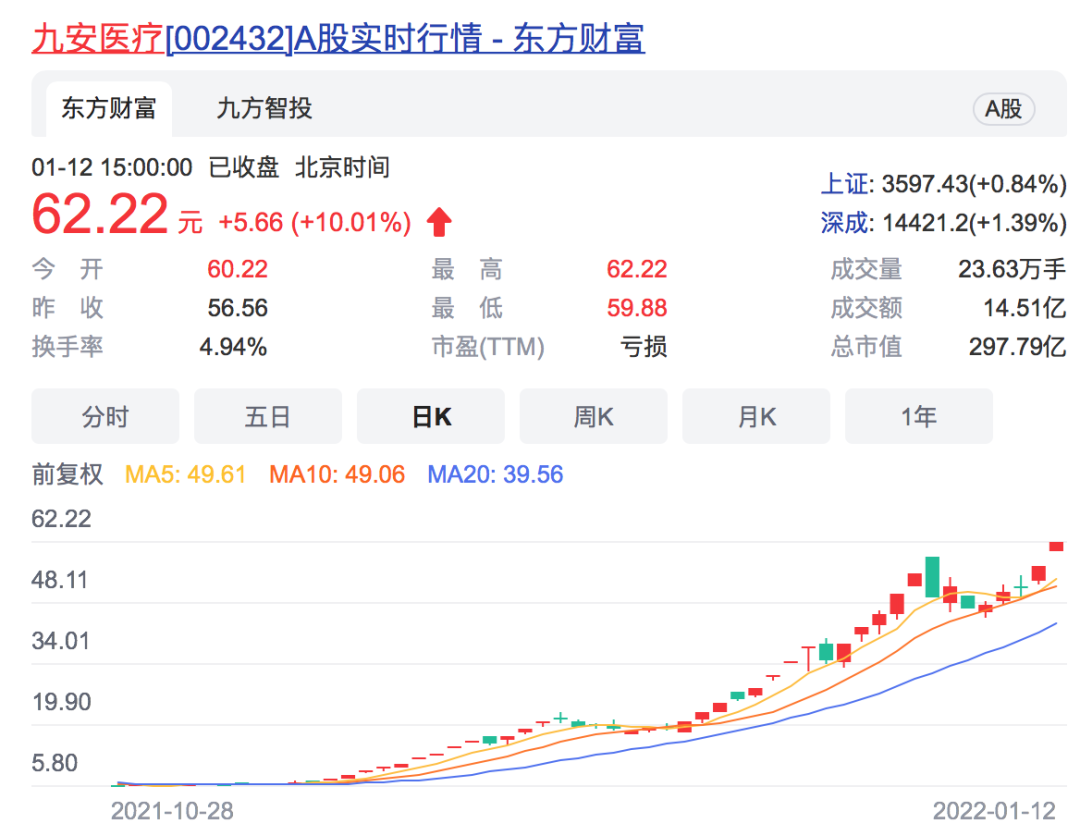This screenshot has width=1080, height=836.
Task: Open the 九安医疗 A股实时行情 title link
Action: [x=338, y=38]
